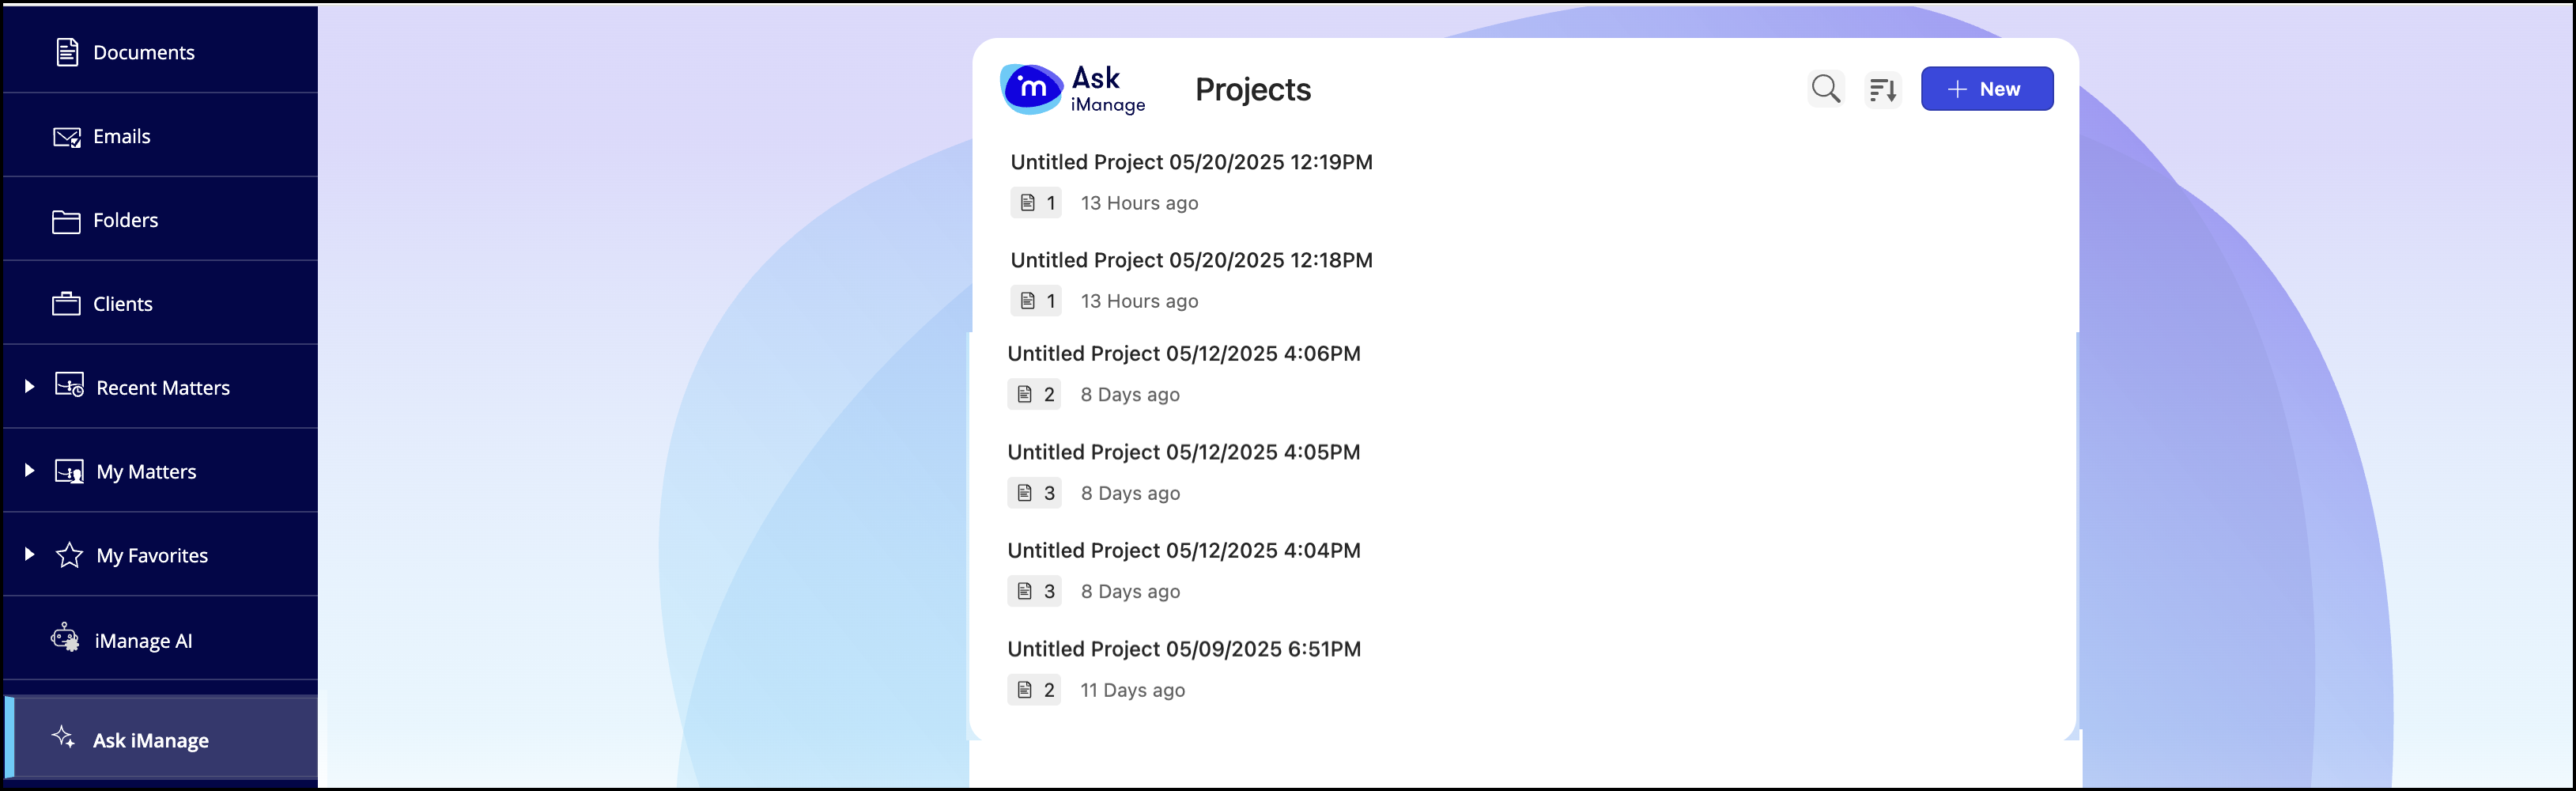Click the iManage AI robot icon
Viewport: 2576px width, 791px height.
tap(65, 638)
